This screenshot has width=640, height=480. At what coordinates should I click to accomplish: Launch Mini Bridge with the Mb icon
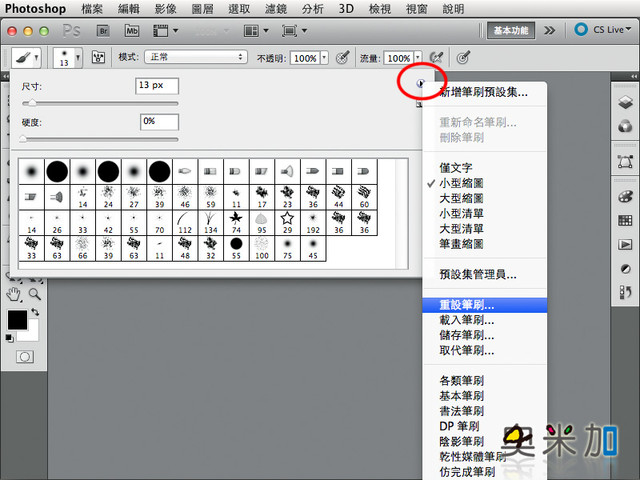(131, 31)
